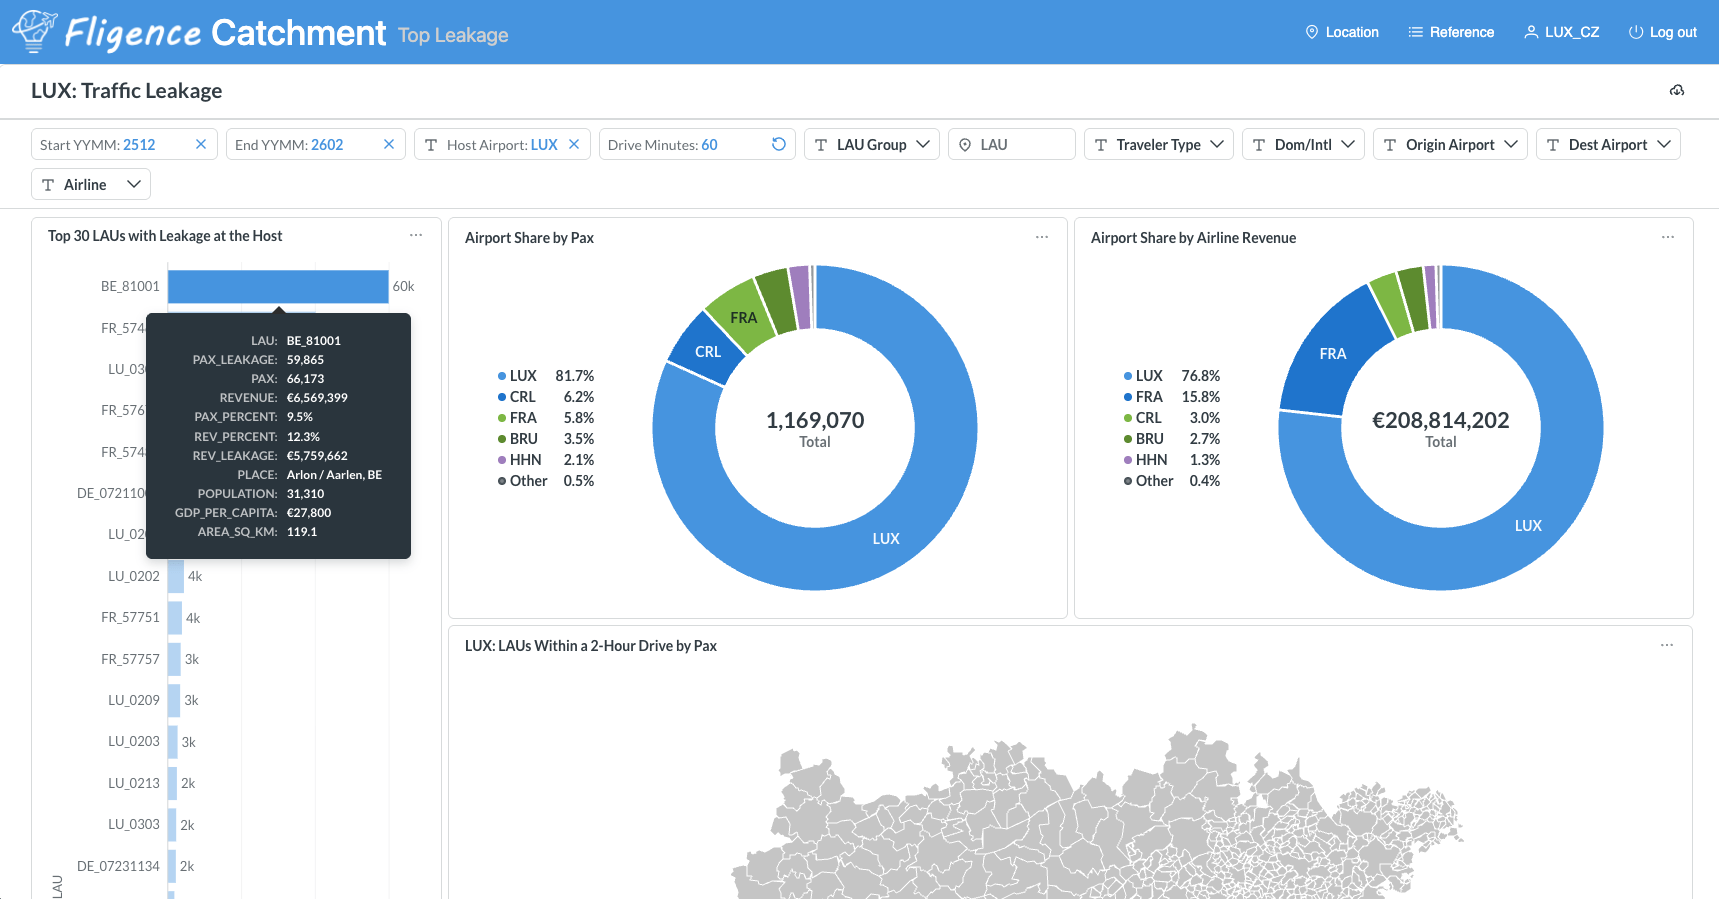Clear the Start YYMM filter with X
This screenshot has height=899, width=1719.
tap(201, 144)
